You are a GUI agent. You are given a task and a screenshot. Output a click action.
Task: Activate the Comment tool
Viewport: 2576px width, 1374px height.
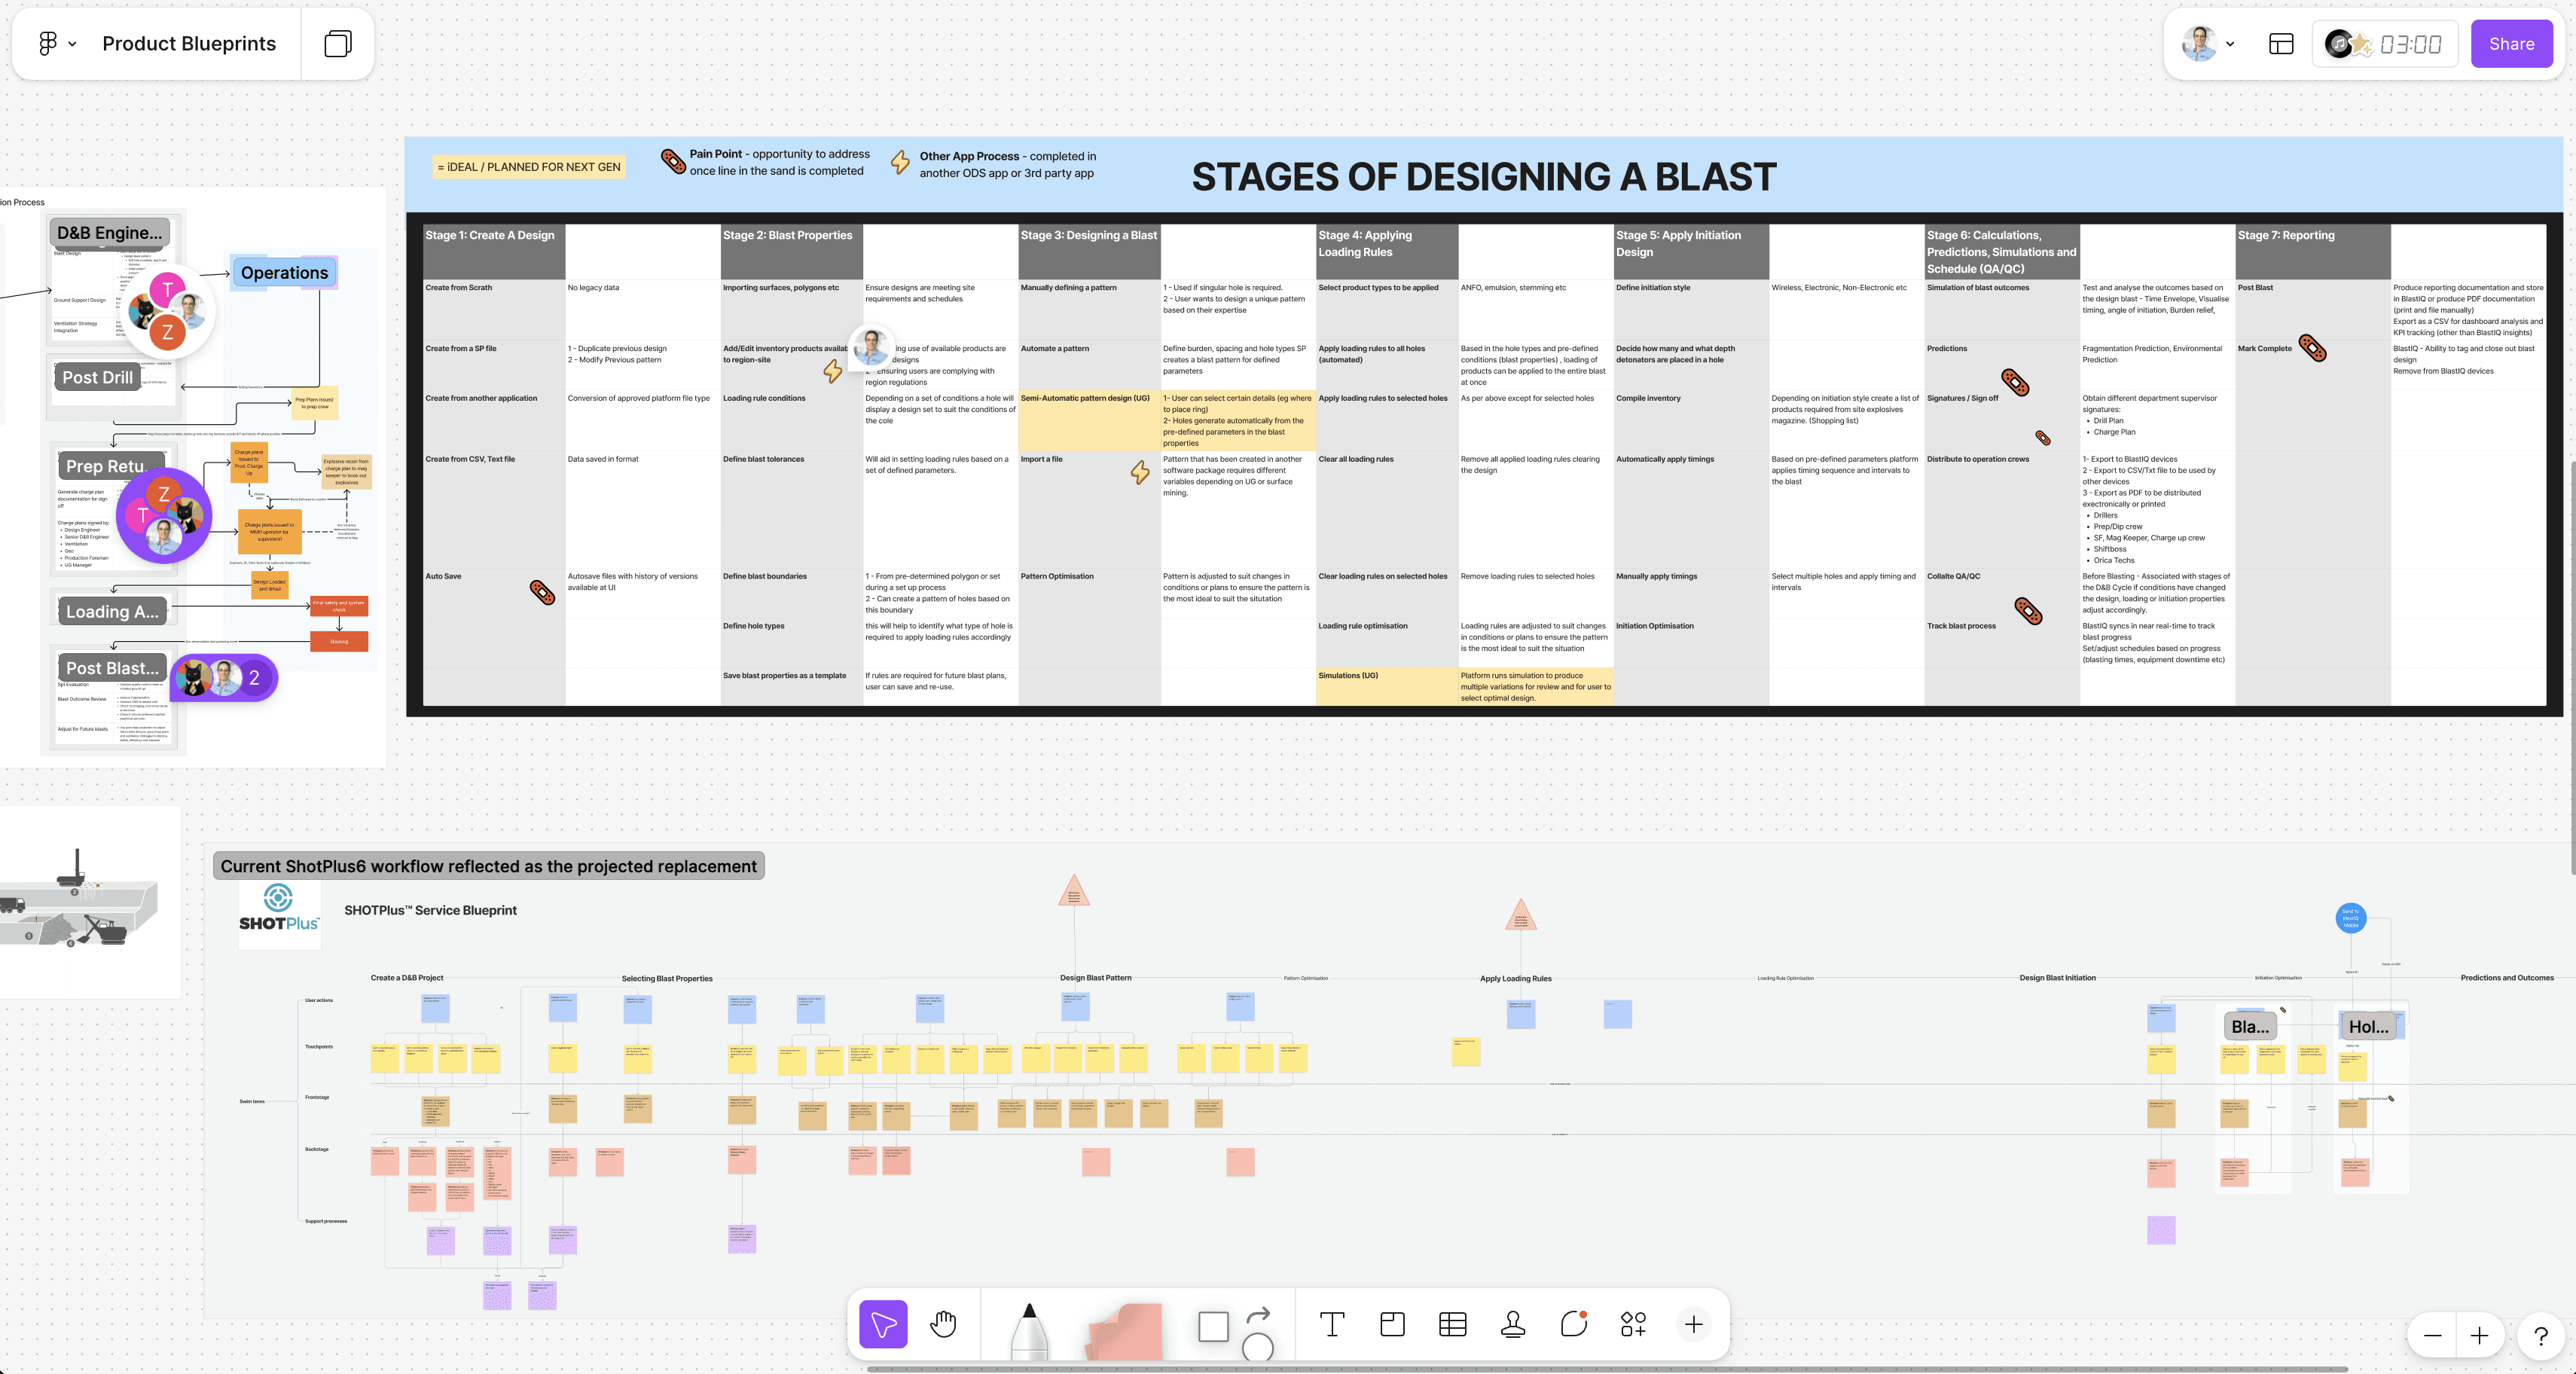coord(1573,1324)
